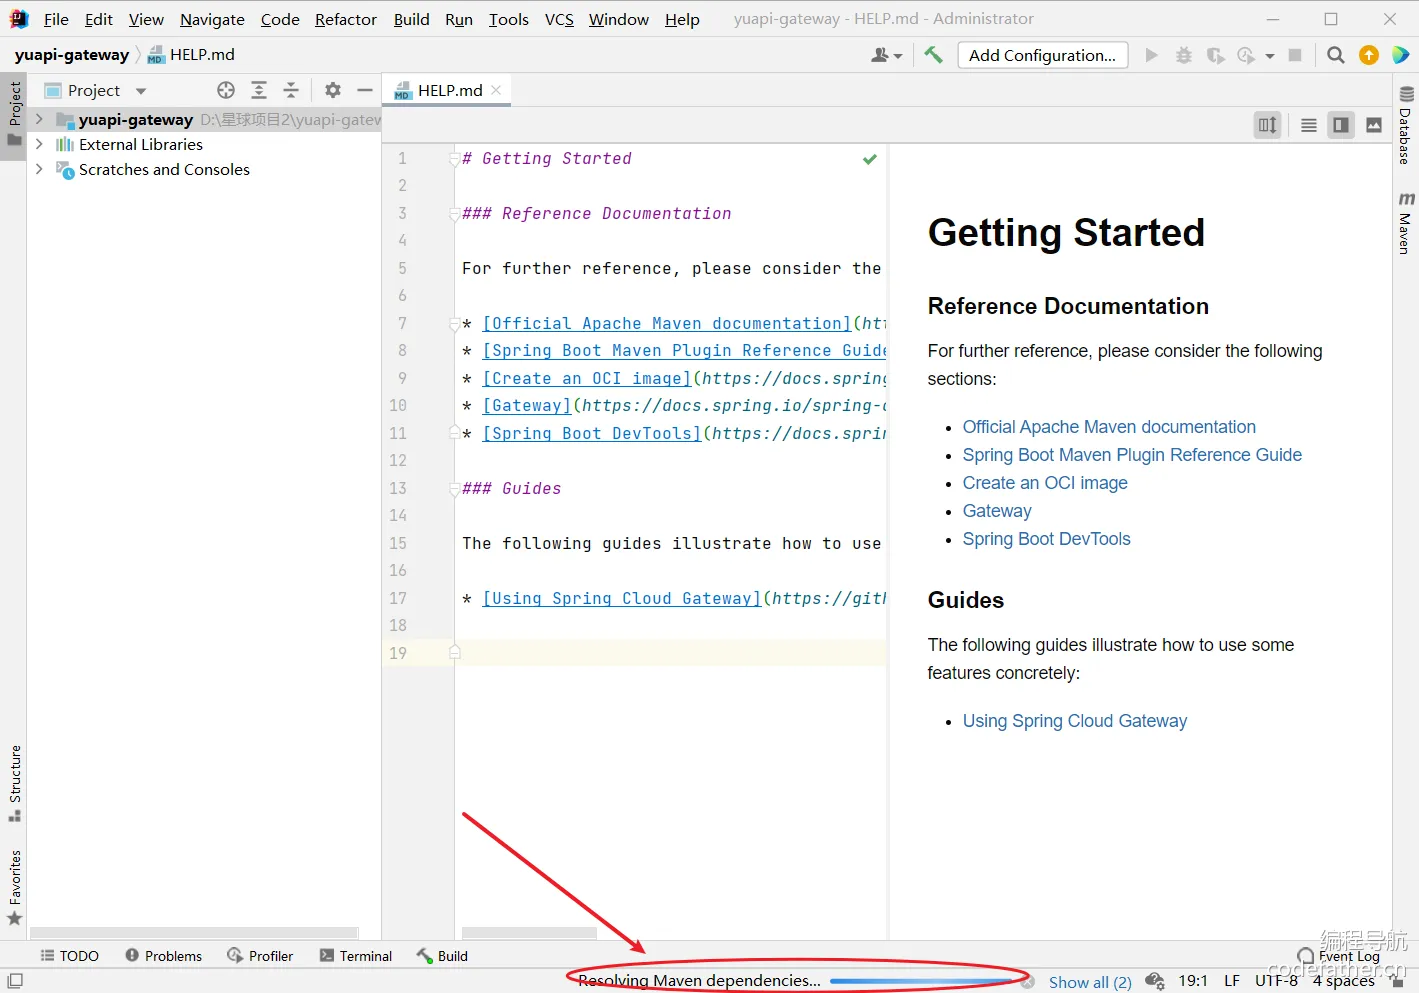Click the Expand All icon in Project panel
Viewport: 1419px width, 993px height.
(259, 90)
